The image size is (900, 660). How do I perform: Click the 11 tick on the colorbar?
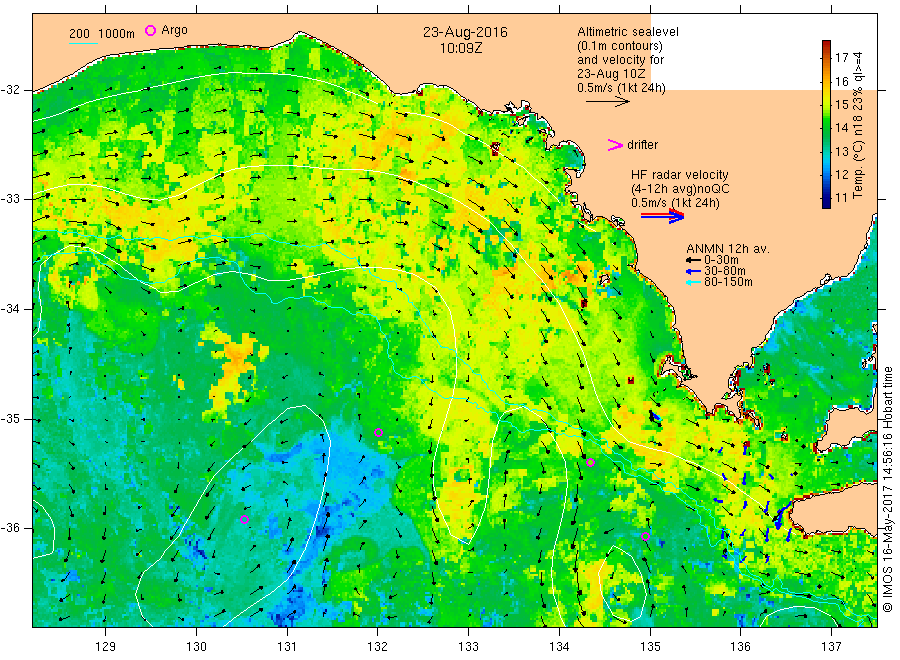pos(841,198)
